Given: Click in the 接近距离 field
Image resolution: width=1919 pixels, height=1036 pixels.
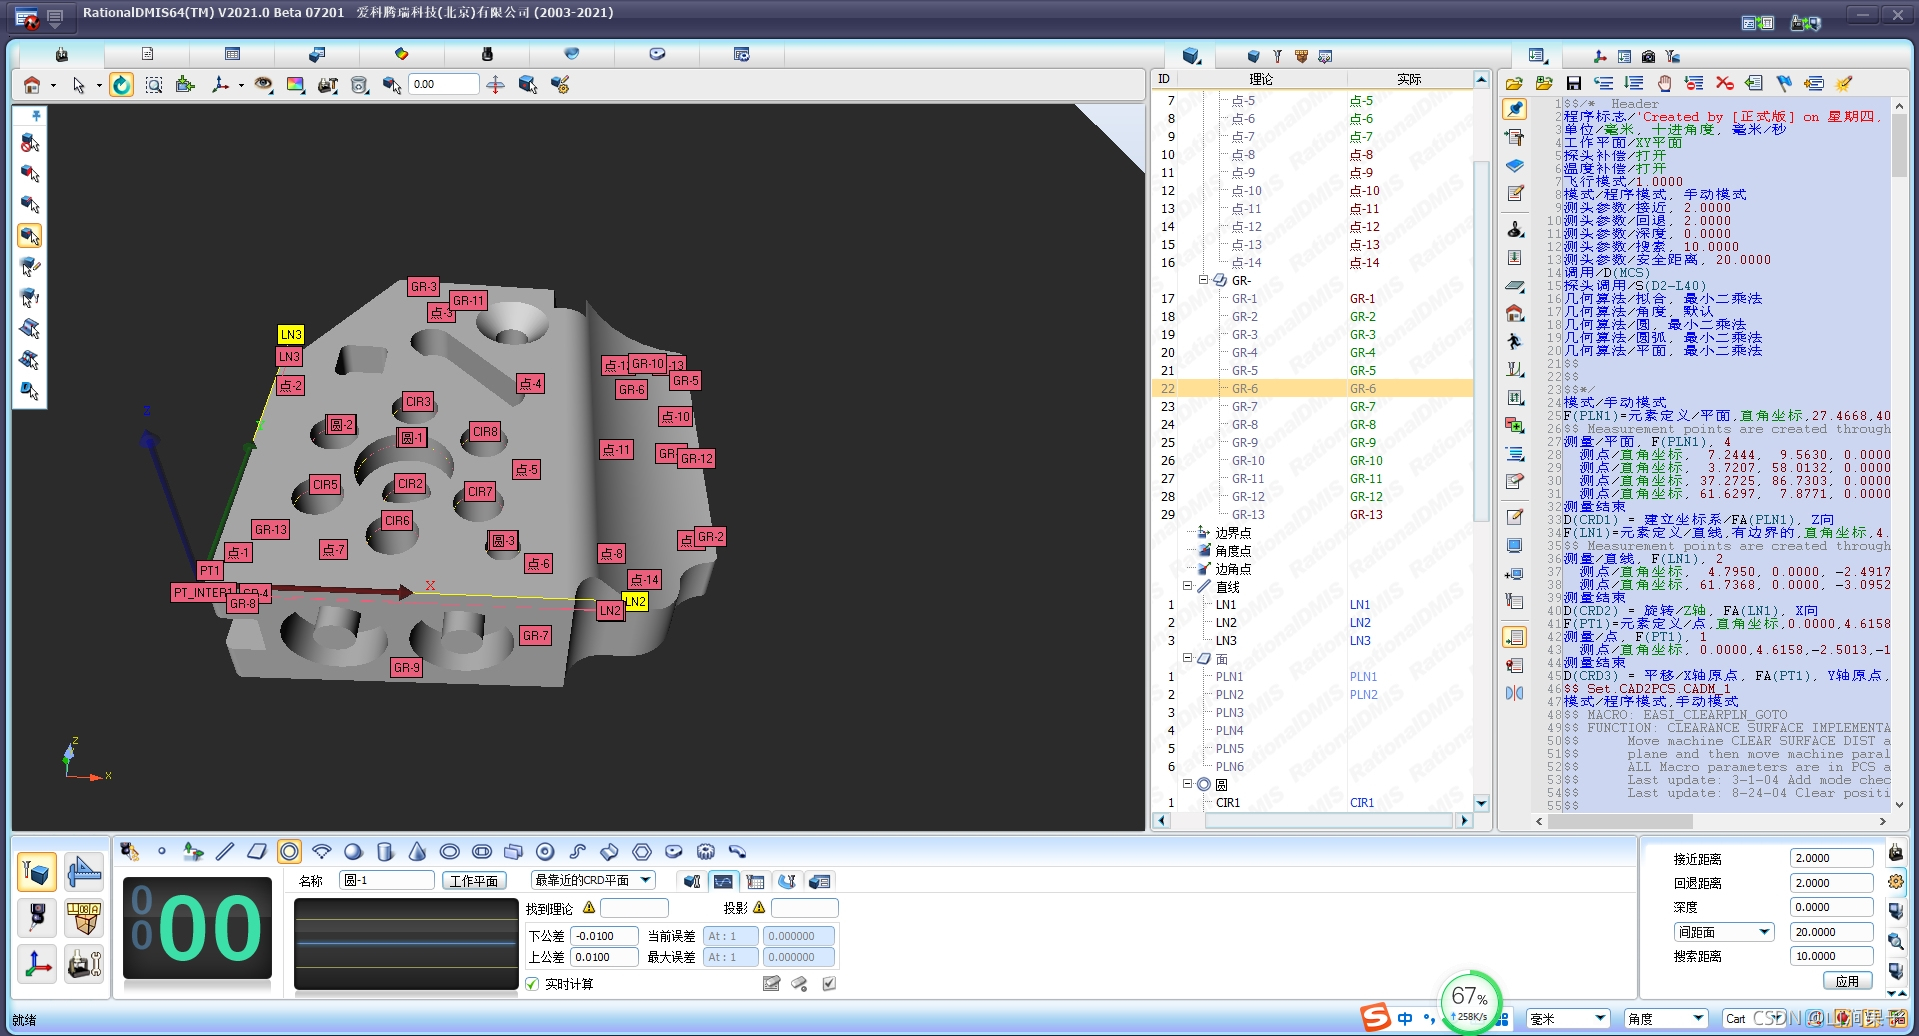Looking at the screenshot, I should pos(1831,858).
